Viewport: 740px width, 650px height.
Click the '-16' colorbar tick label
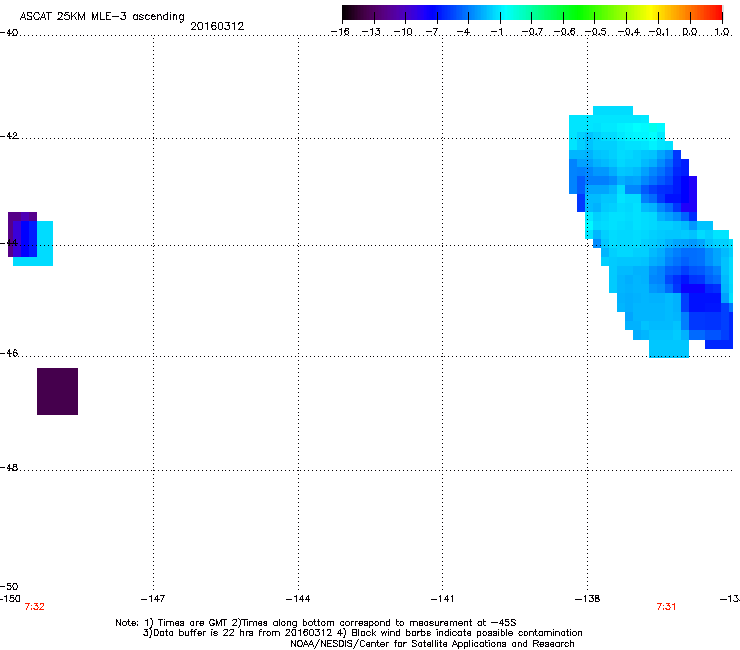tap(340, 32)
